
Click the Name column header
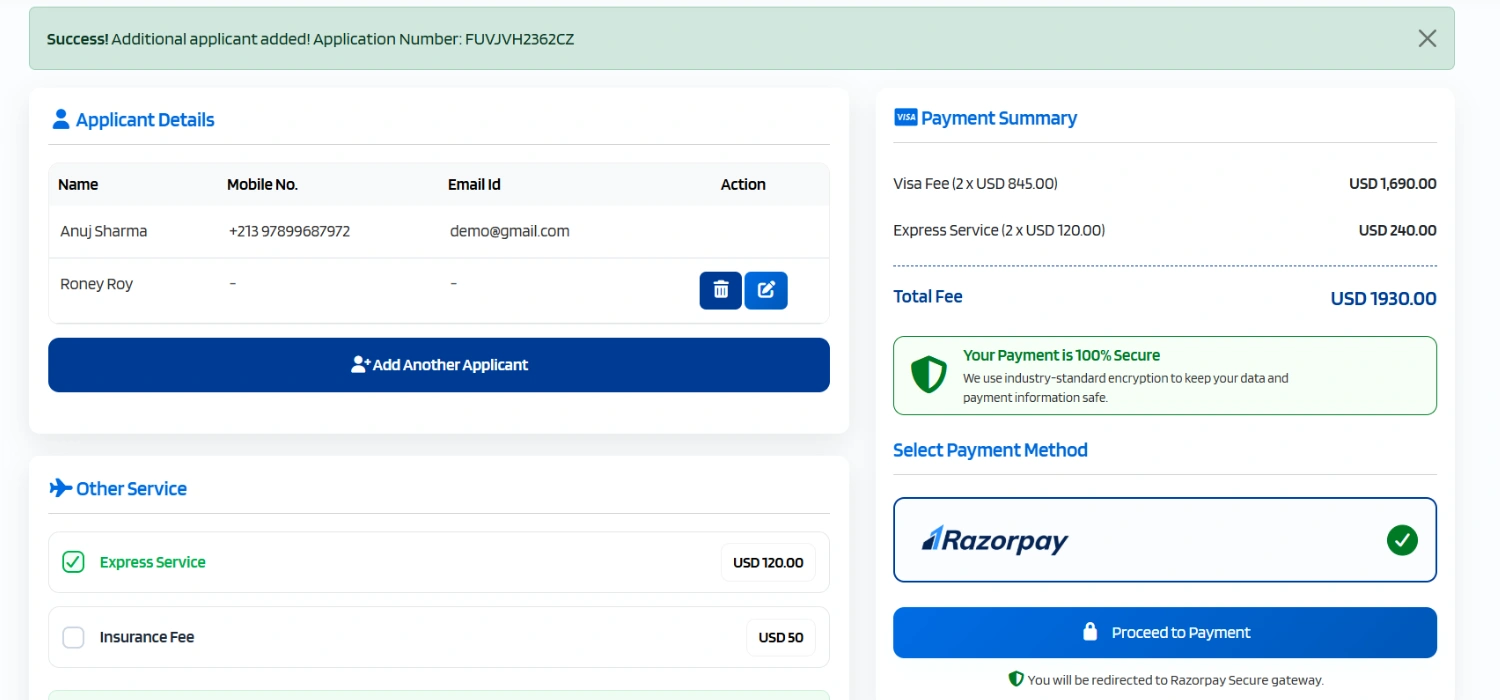click(x=78, y=184)
